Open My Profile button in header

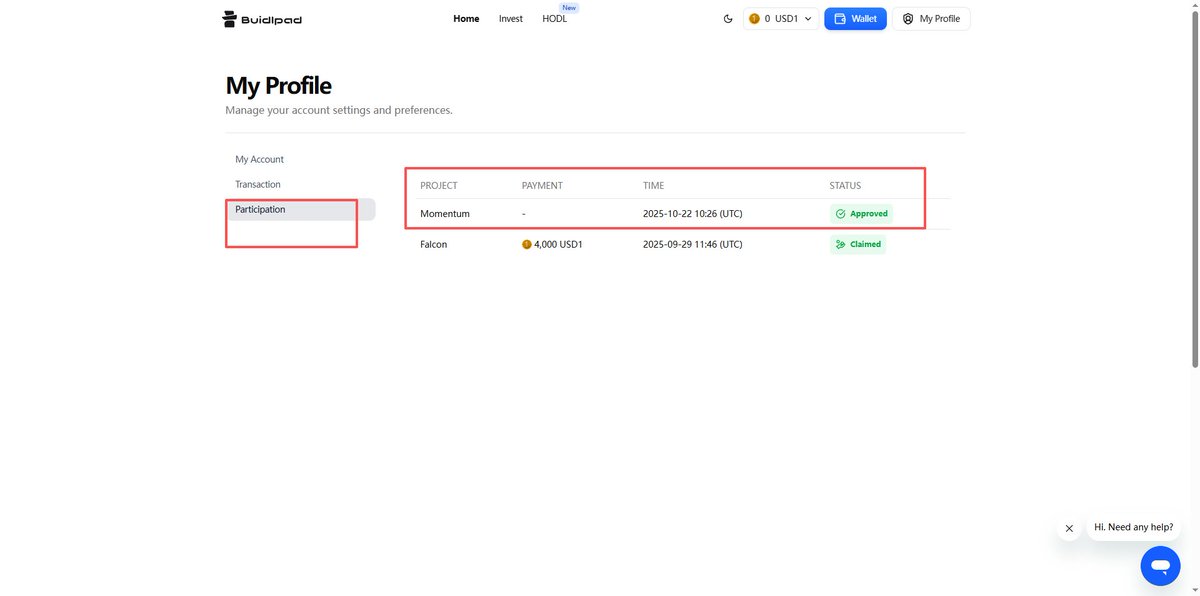click(931, 19)
